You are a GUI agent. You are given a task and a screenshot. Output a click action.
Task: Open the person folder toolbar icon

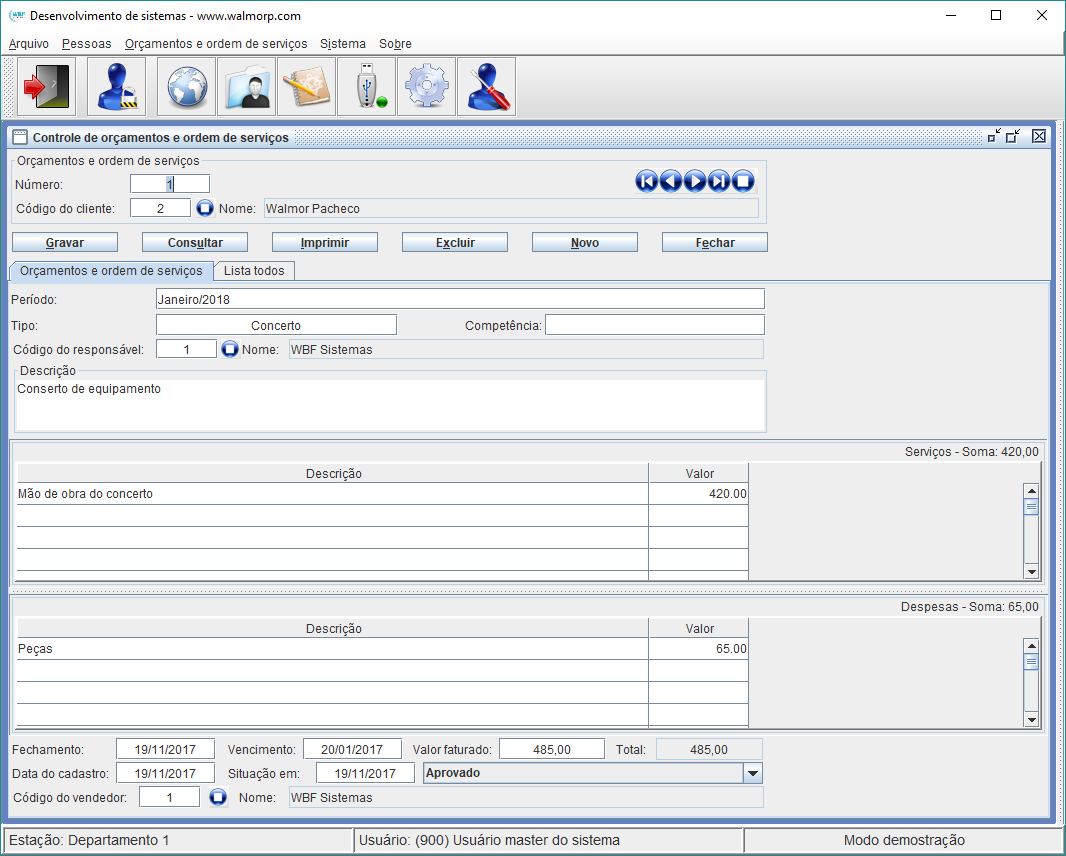pyautogui.click(x=246, y=87)
